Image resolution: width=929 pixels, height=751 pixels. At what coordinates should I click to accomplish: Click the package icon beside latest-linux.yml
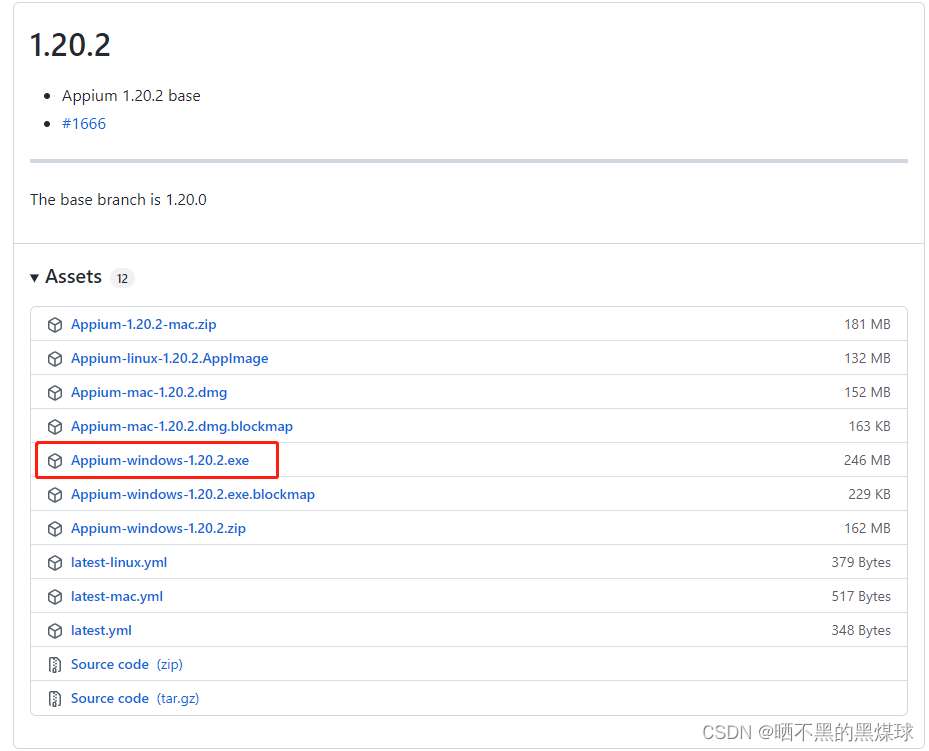(x=55, y=563)
